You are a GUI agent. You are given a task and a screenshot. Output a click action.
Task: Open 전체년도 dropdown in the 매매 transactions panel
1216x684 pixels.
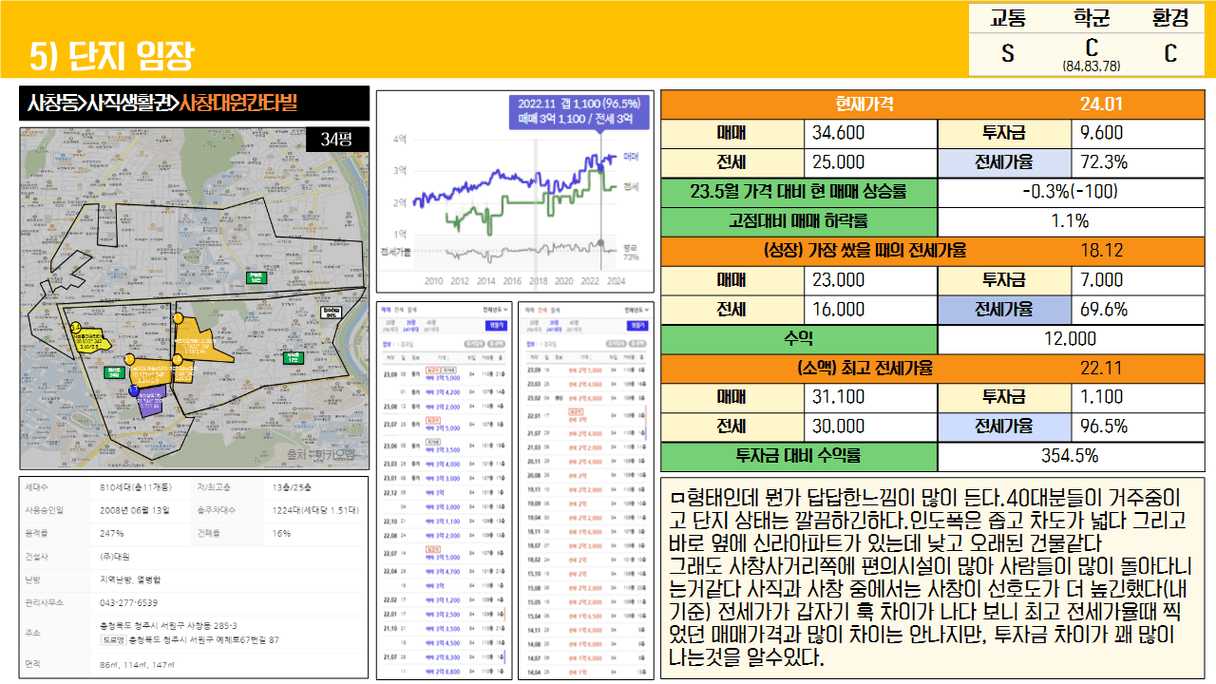[x=495, y=311]
